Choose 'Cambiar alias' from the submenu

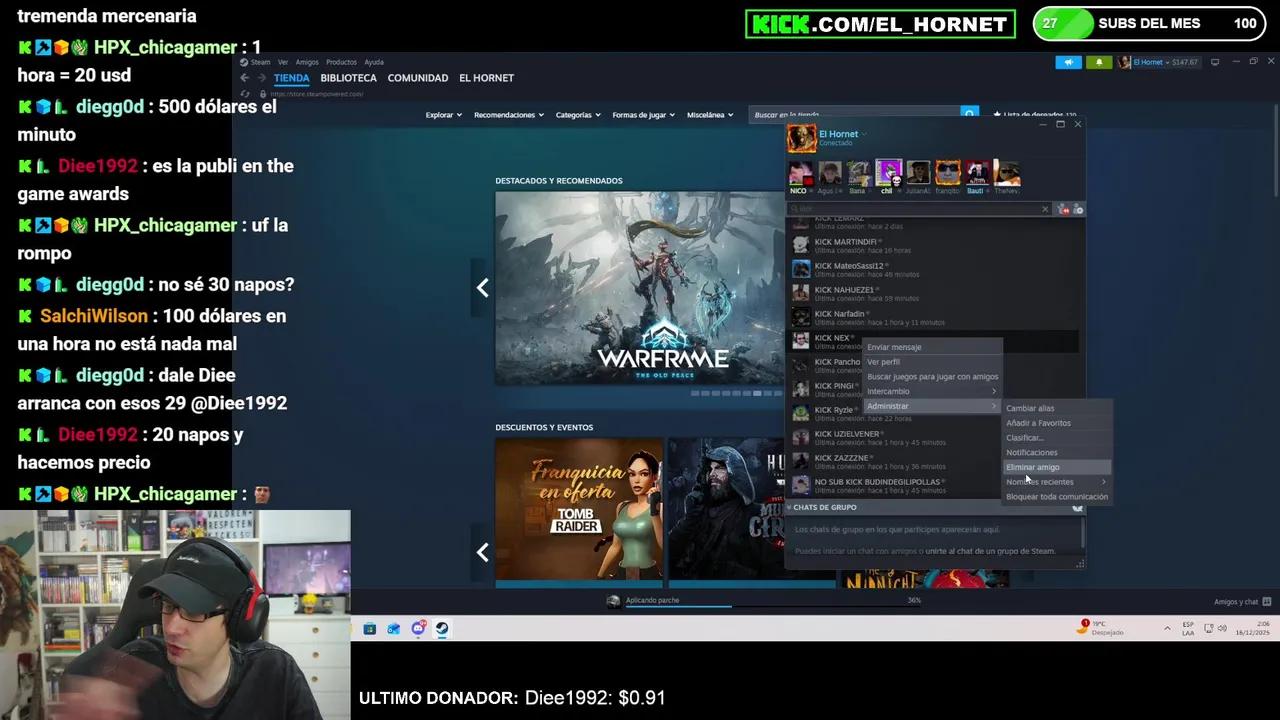tap(1057, 408)
